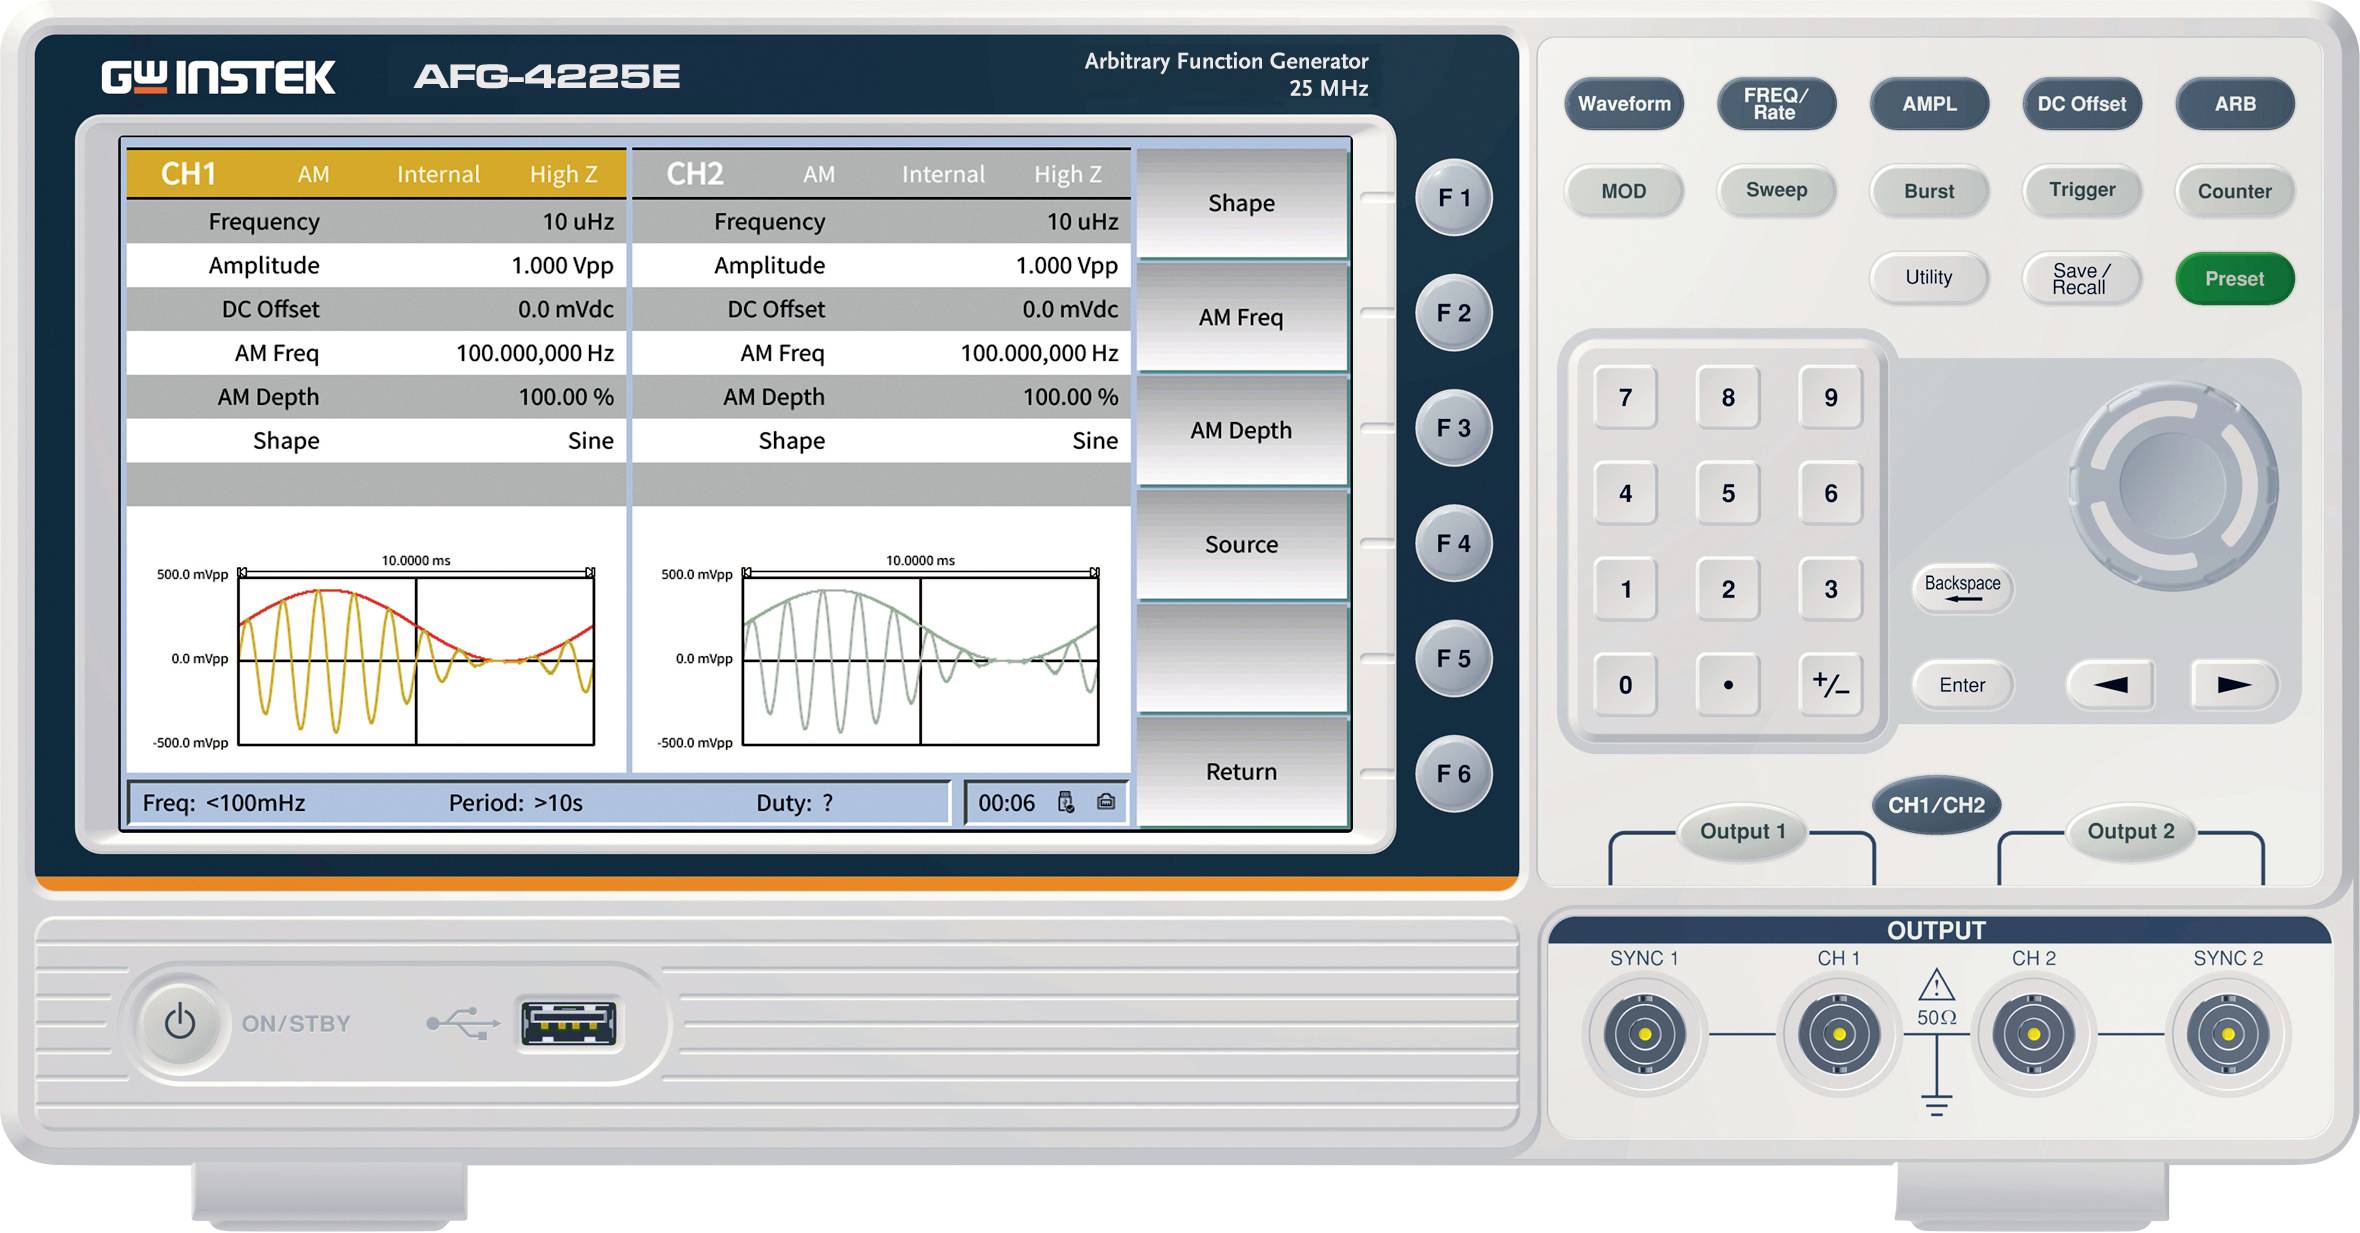Select the Waveform function key
The width and height of the screenshot is (2360, 1233).
(1623, 103)
